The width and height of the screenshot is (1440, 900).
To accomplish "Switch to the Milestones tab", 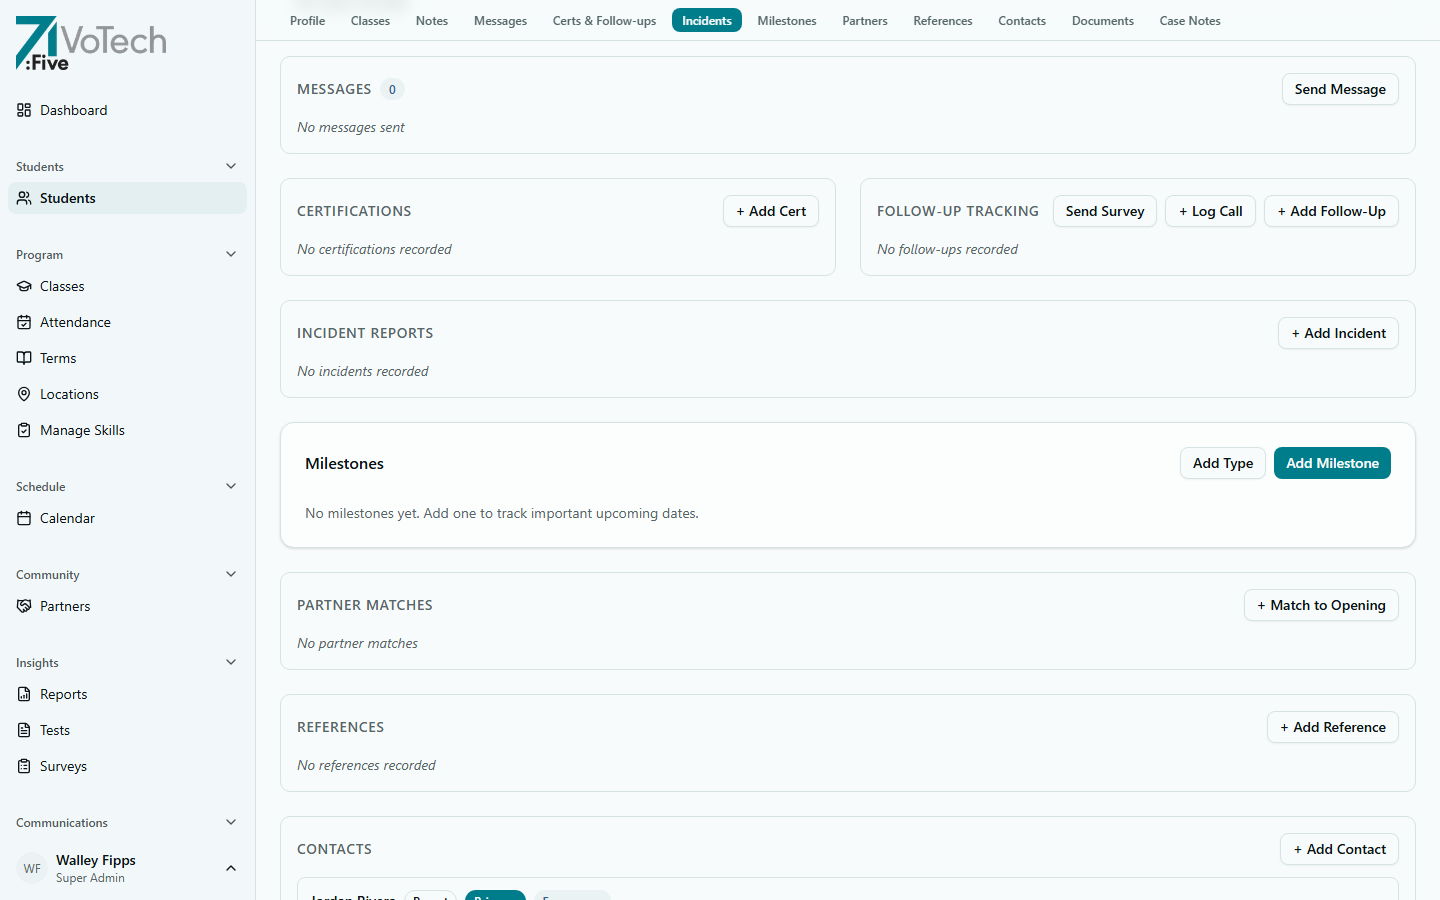I will [787, 20].
